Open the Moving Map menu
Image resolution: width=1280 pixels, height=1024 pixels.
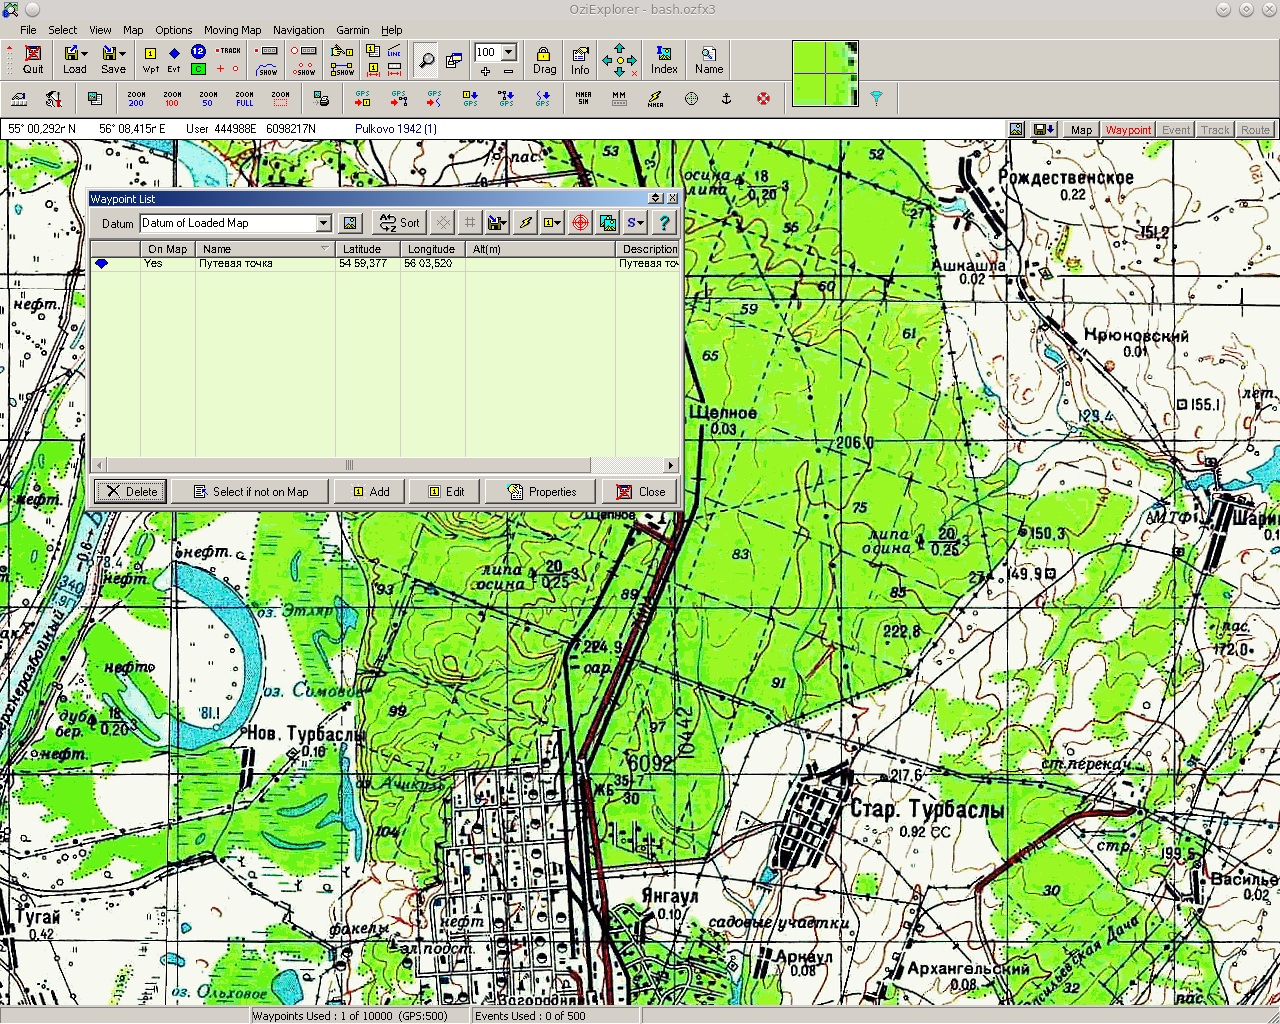tap(232, 30)
